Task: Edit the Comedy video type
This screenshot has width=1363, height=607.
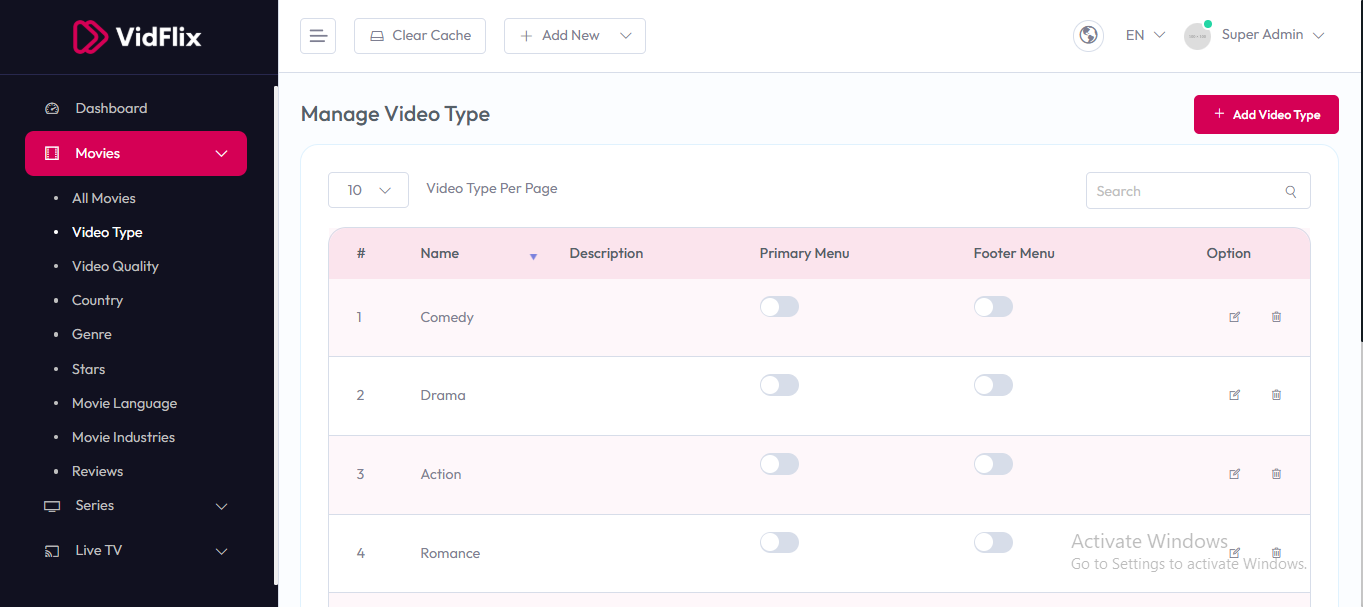Action: [x=1234, y=317]
